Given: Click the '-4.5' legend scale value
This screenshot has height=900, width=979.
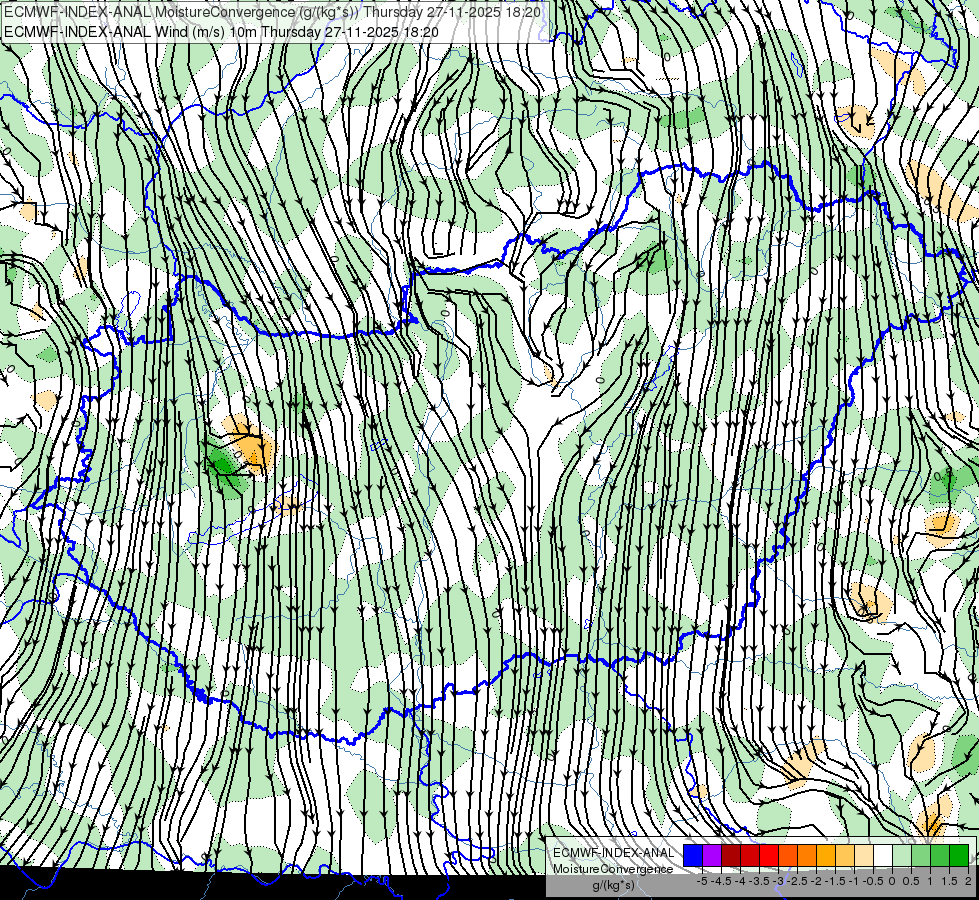Looking at the screenshot, I should pyautogui.click(x=721, y=881).
